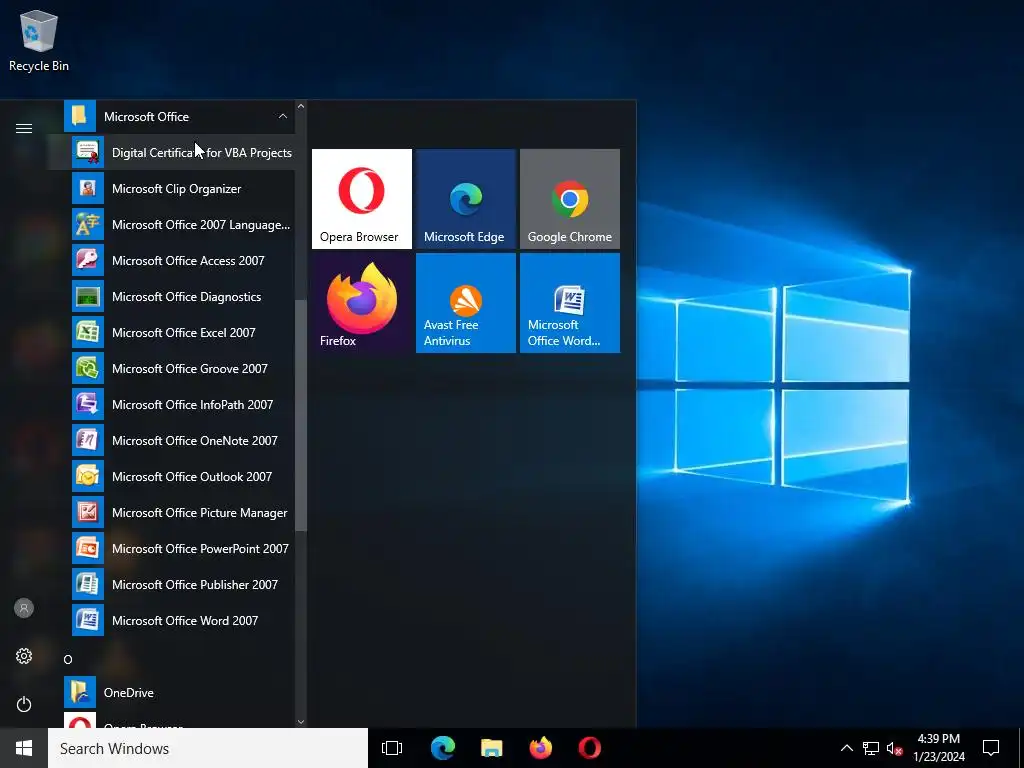
Task: Launch Microsoft Office Outlook 2007 icon
Action: click(x=88, y=476)
